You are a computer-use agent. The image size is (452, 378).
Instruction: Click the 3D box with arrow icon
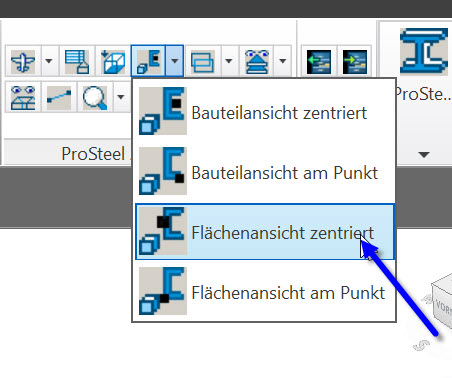pyautogui.click(x=113, y=61)
